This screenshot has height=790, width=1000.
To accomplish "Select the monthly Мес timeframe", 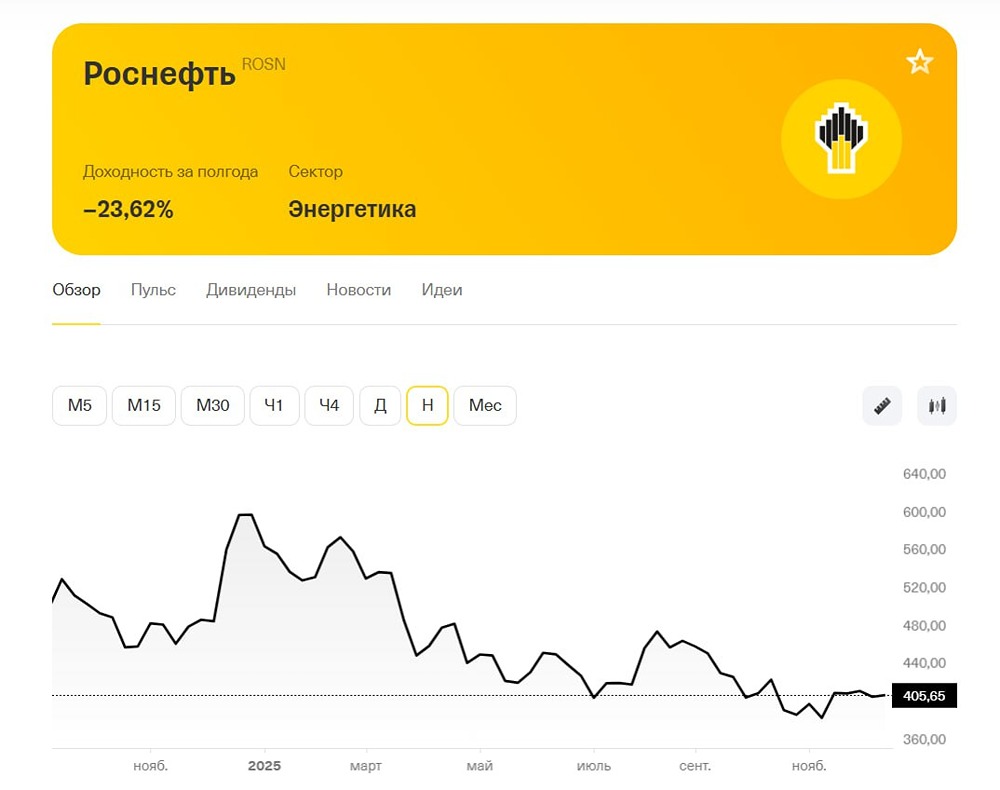I will [485, 405].
